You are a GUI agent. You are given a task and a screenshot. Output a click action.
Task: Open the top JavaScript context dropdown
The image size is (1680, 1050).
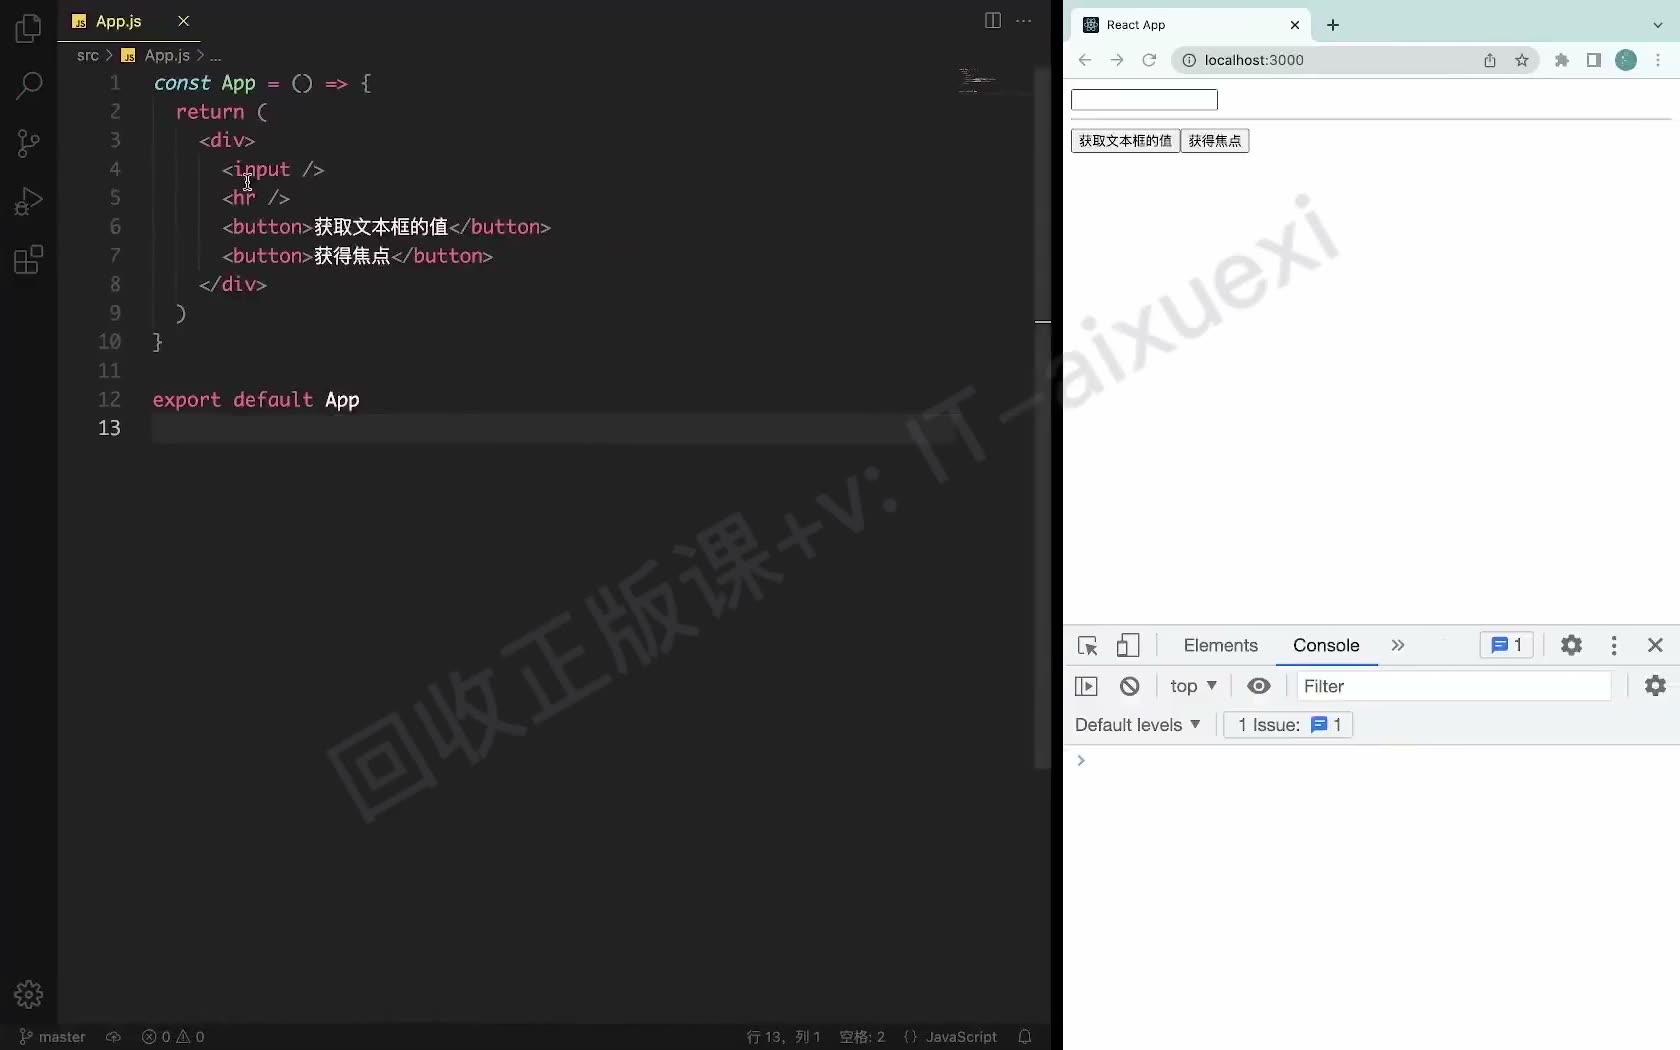[x=1193, y=686]
